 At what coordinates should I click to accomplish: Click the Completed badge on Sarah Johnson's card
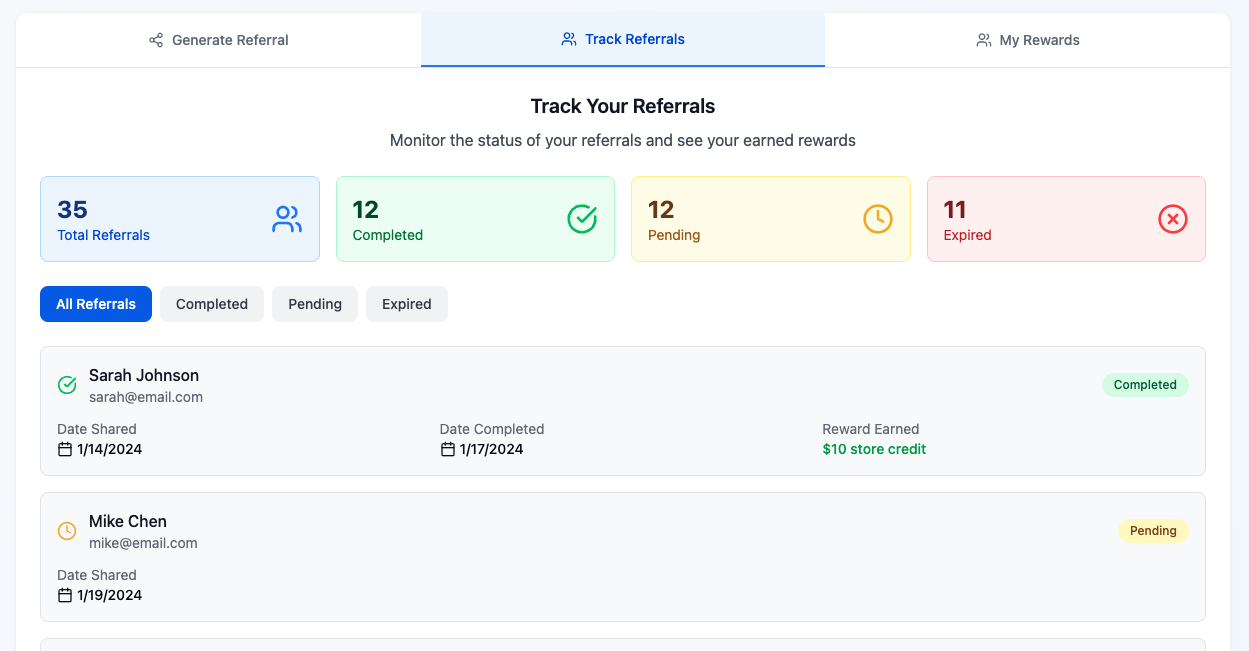coord(1145,385)
